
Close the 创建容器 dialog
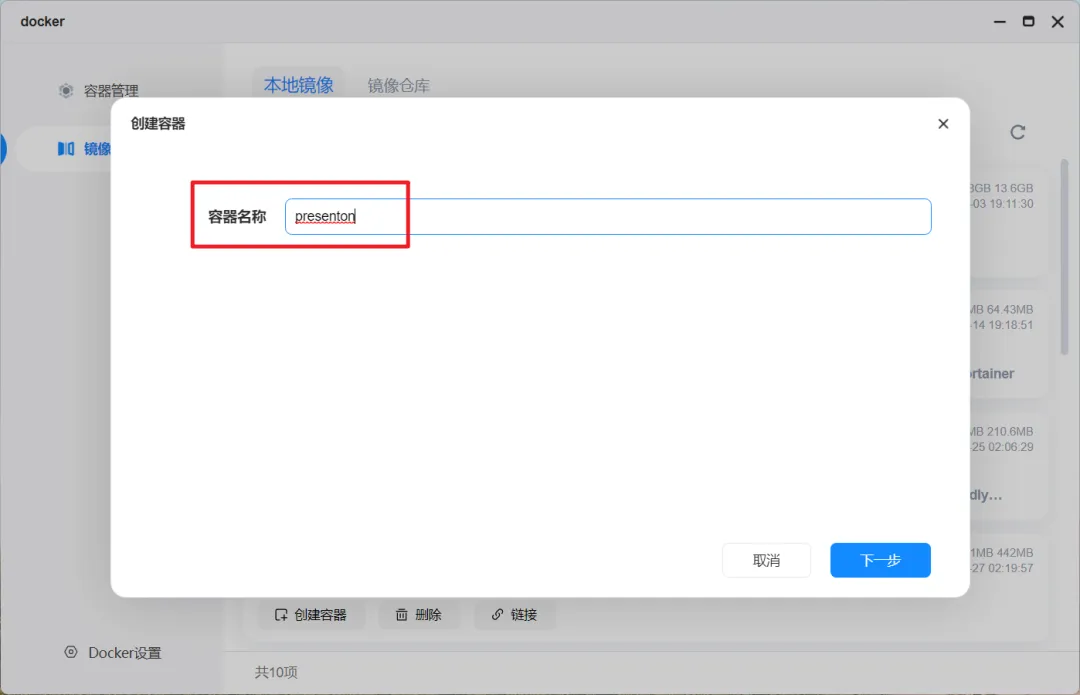(x=943, y=123)
